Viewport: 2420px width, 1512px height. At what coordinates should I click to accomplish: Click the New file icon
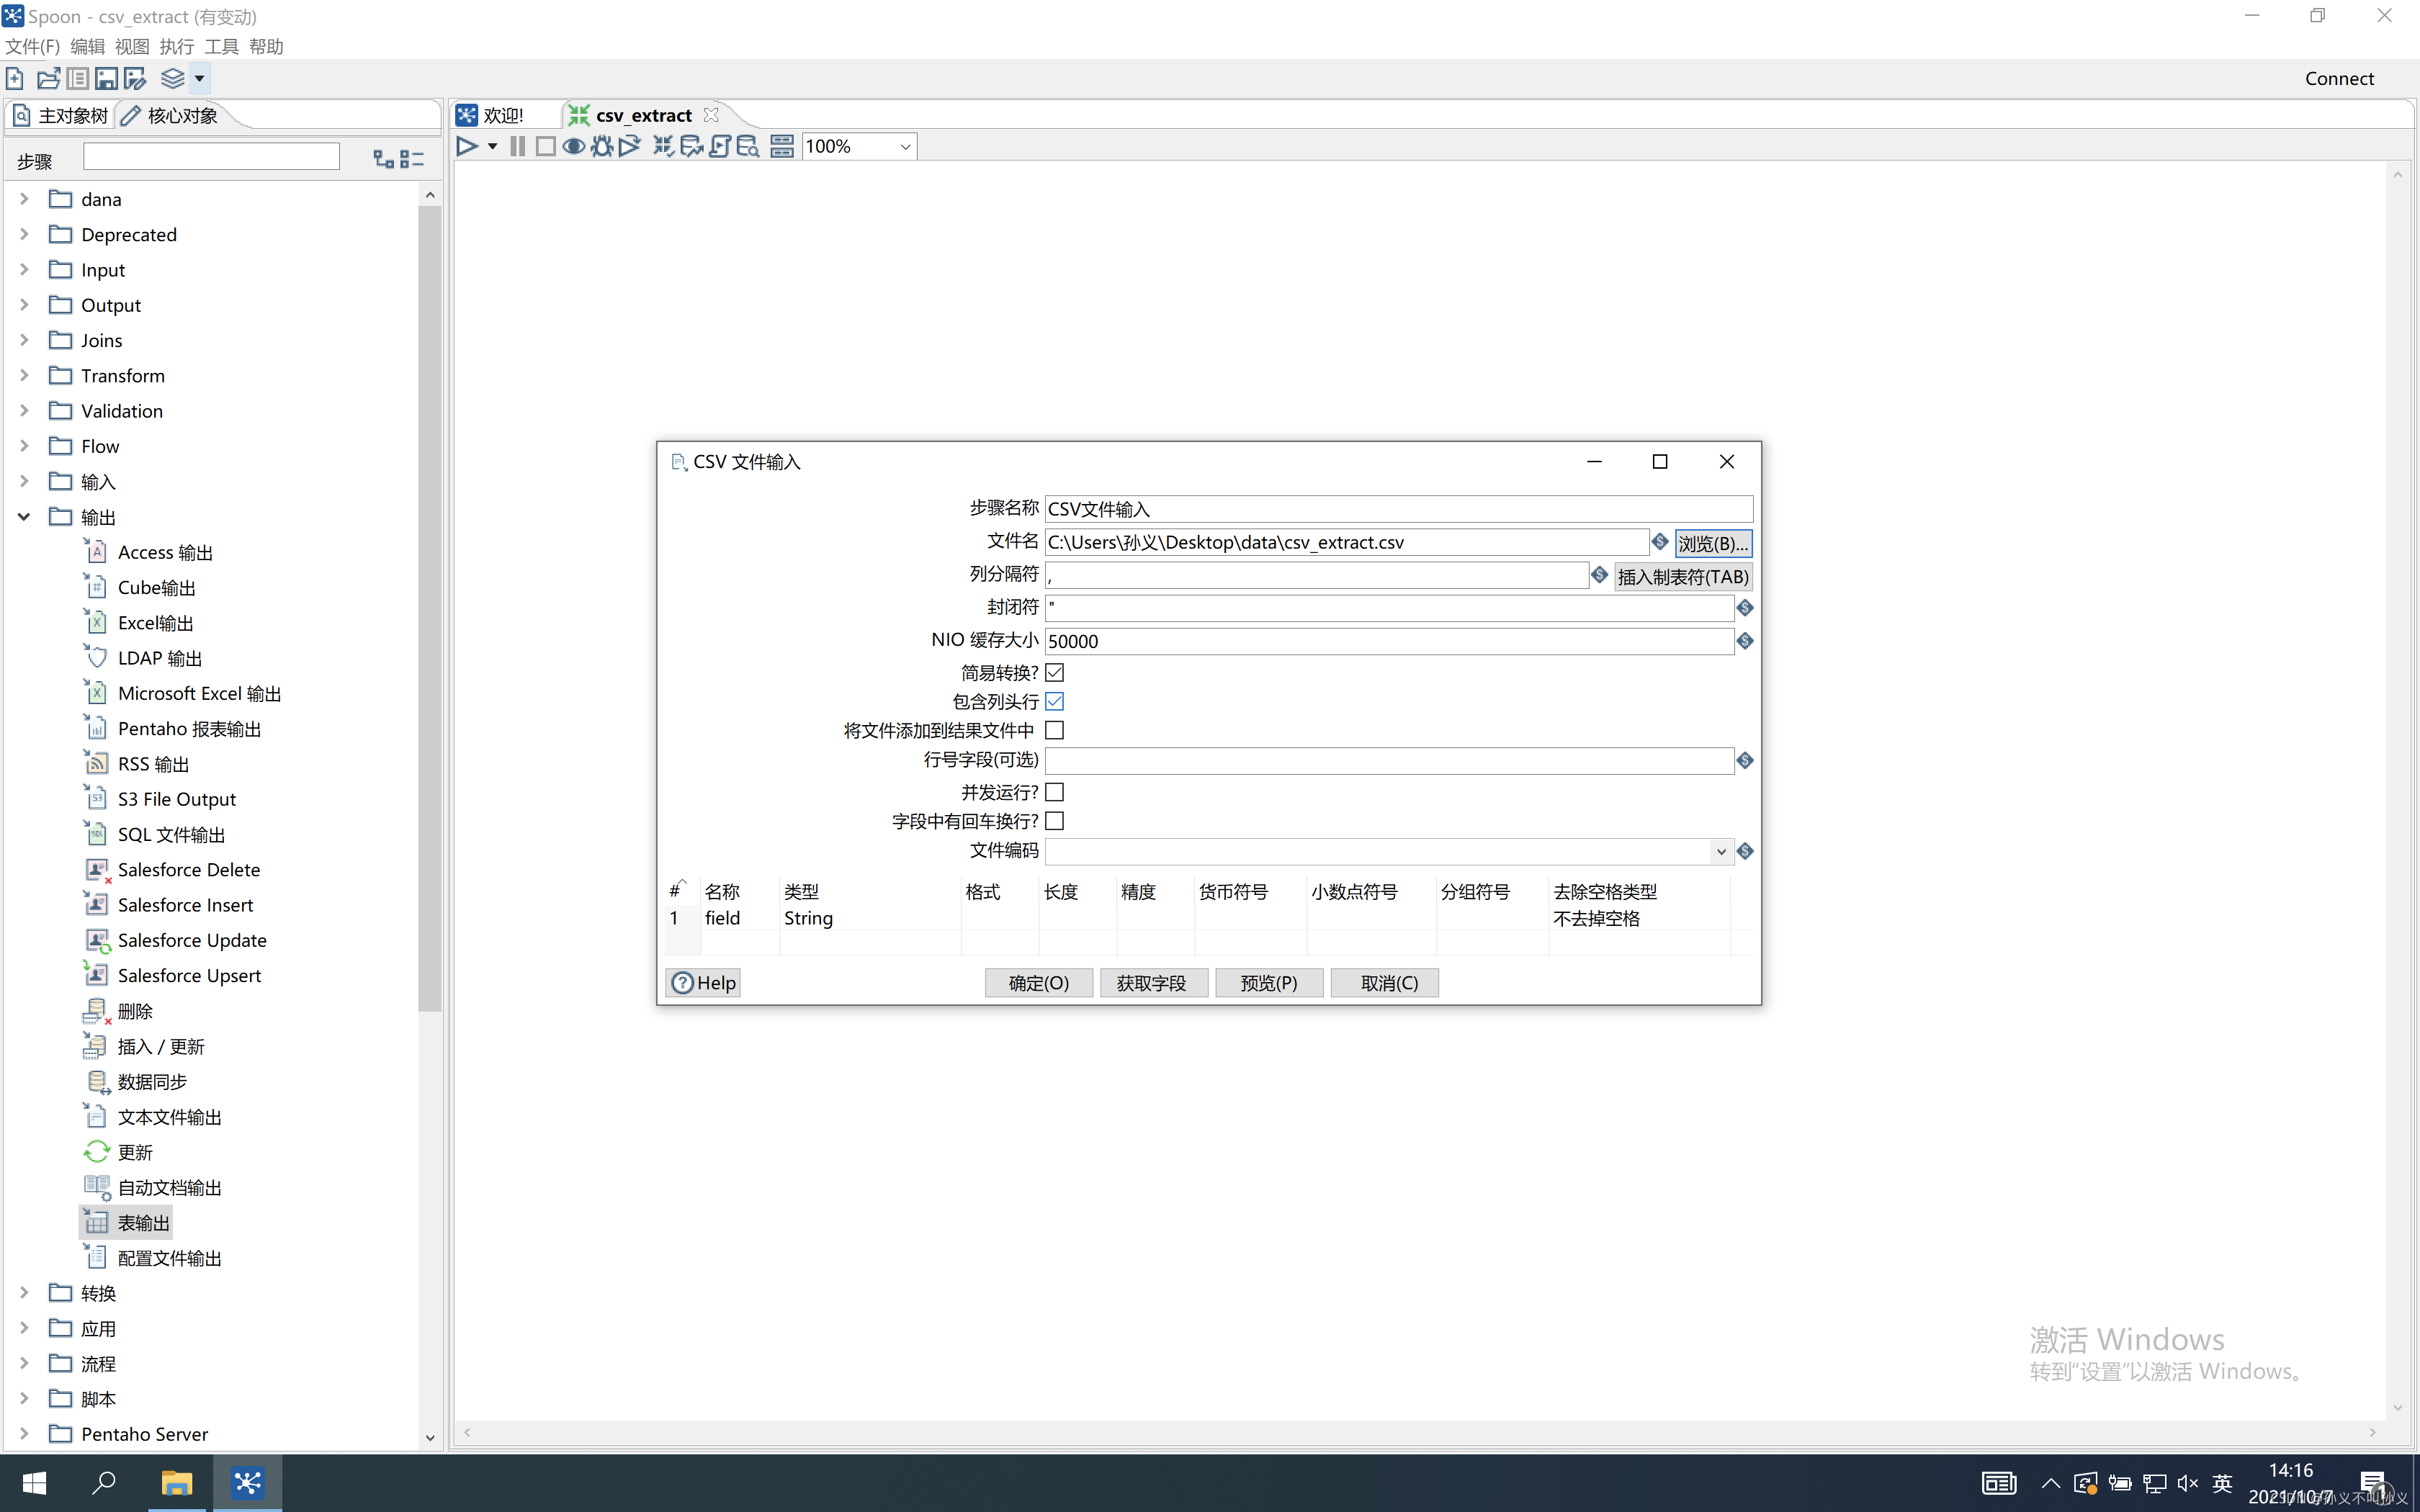click(15, 78)
